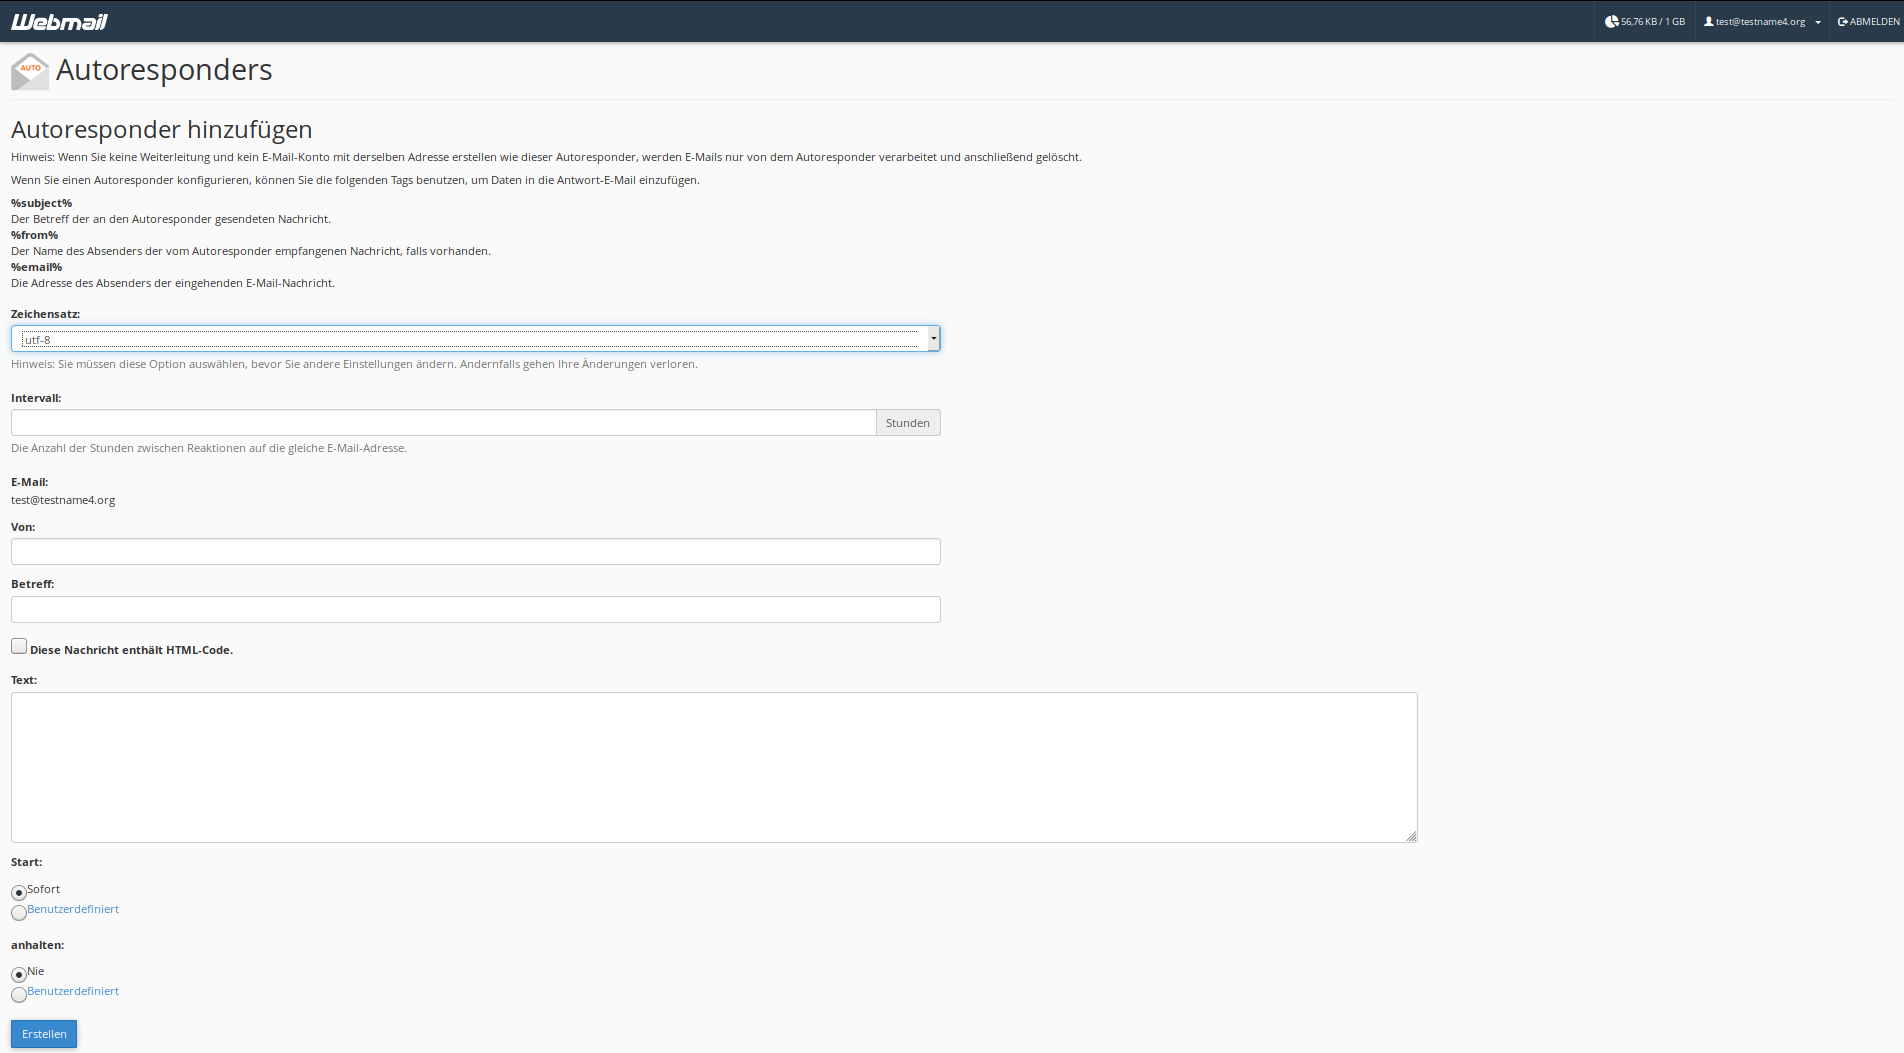1904x1053 pixels.
Task: Click the Text area resize handle
Action: point(1411,836)
